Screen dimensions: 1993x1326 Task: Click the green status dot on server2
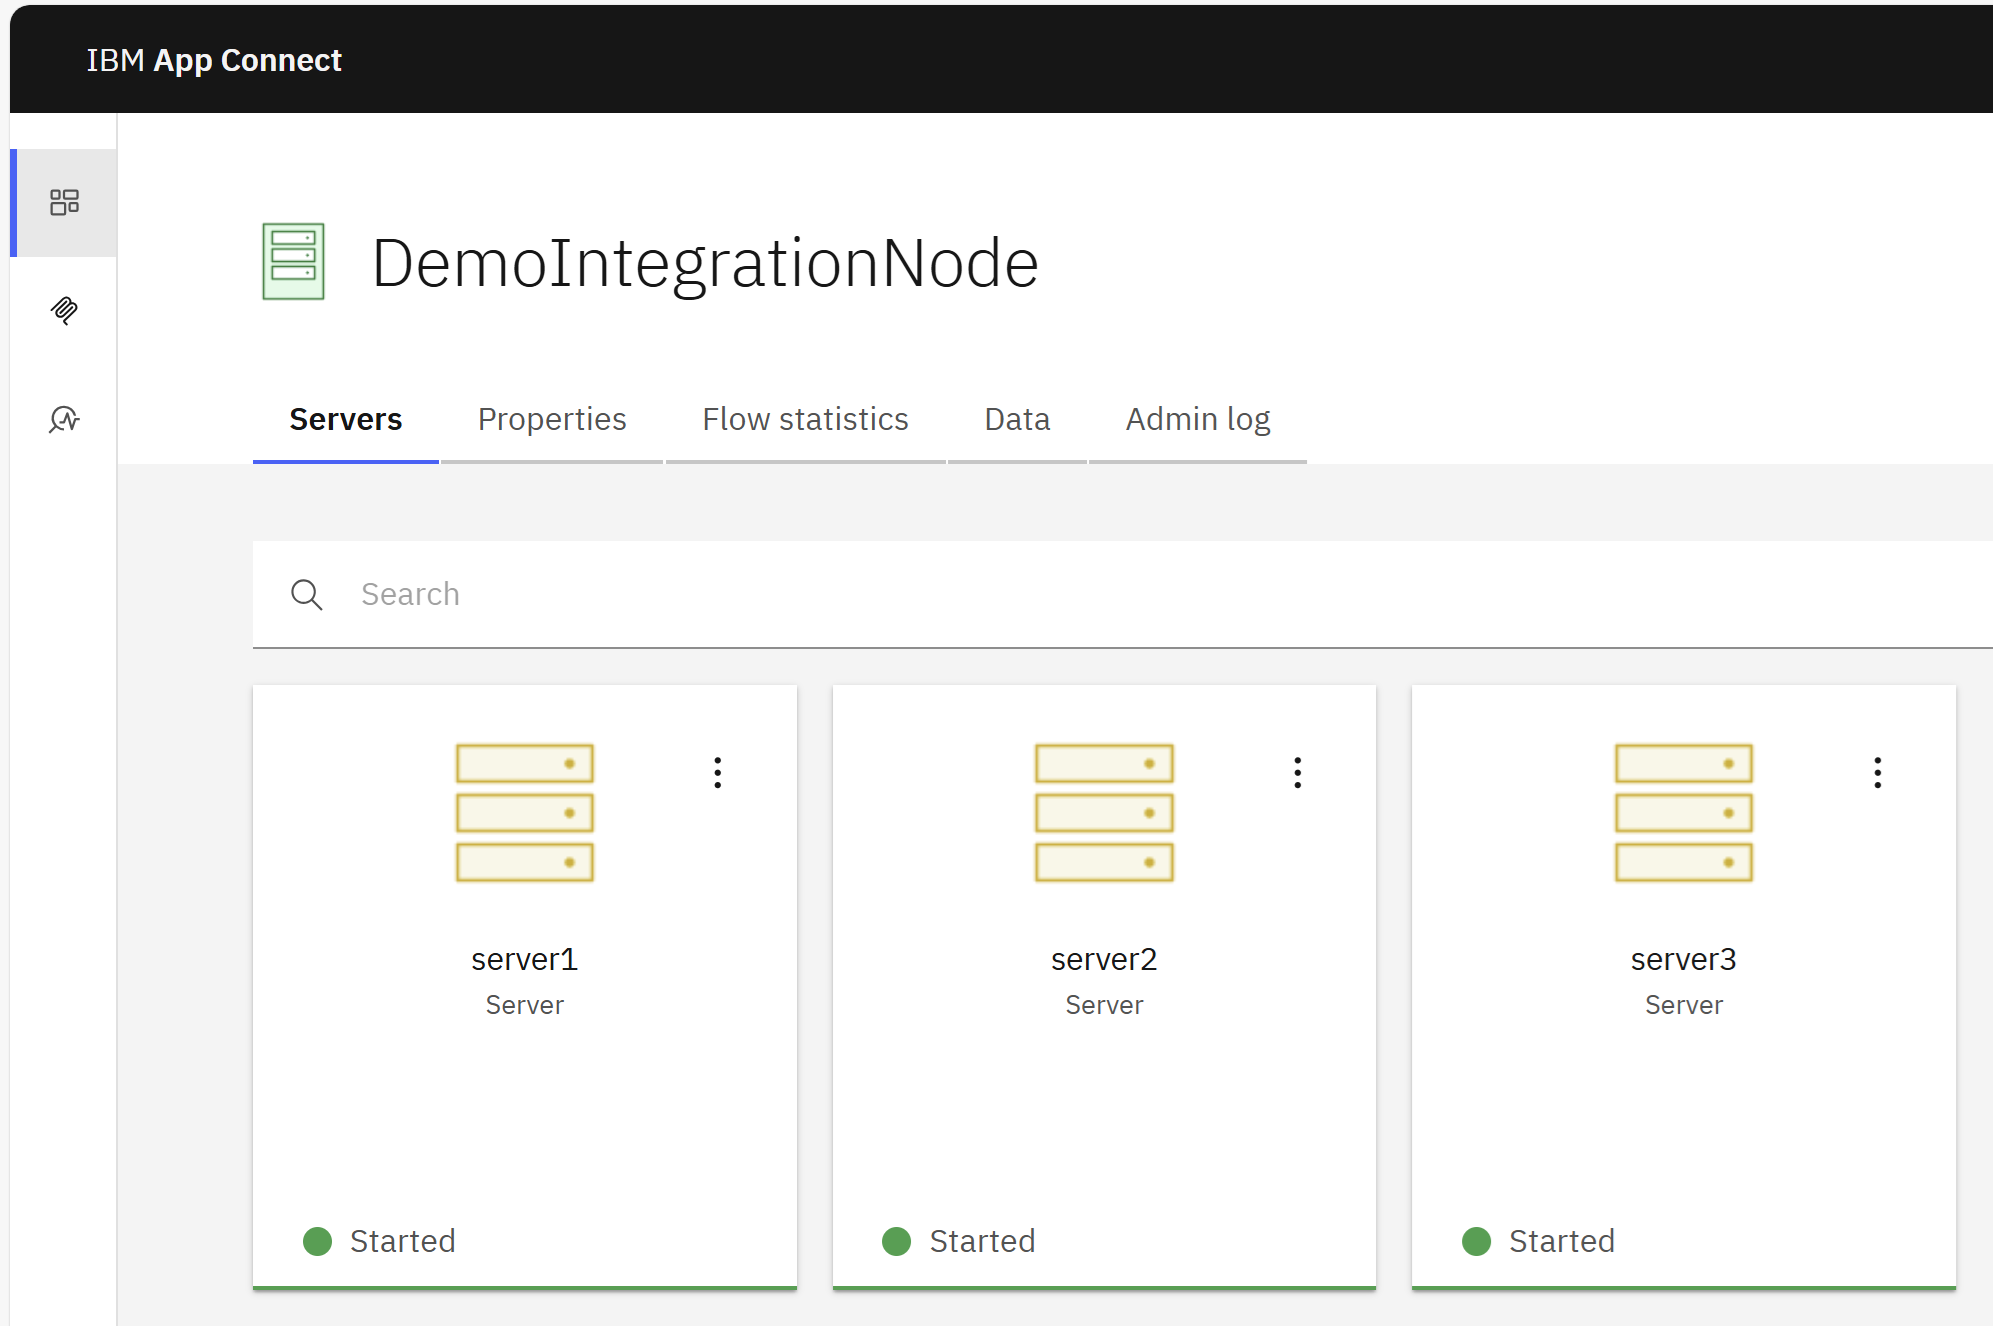896,1241
